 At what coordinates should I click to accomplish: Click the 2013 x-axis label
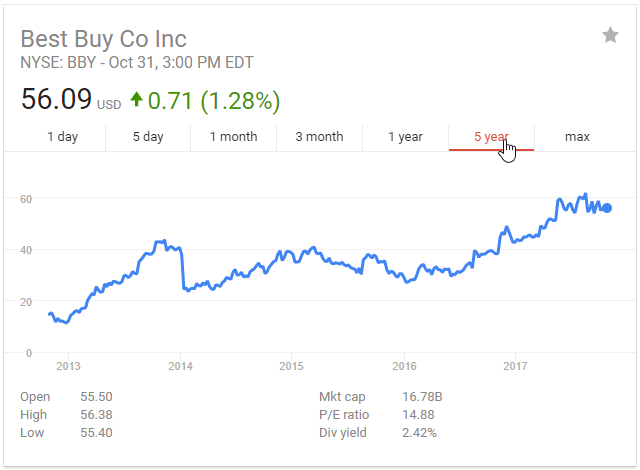pos(68,366)
